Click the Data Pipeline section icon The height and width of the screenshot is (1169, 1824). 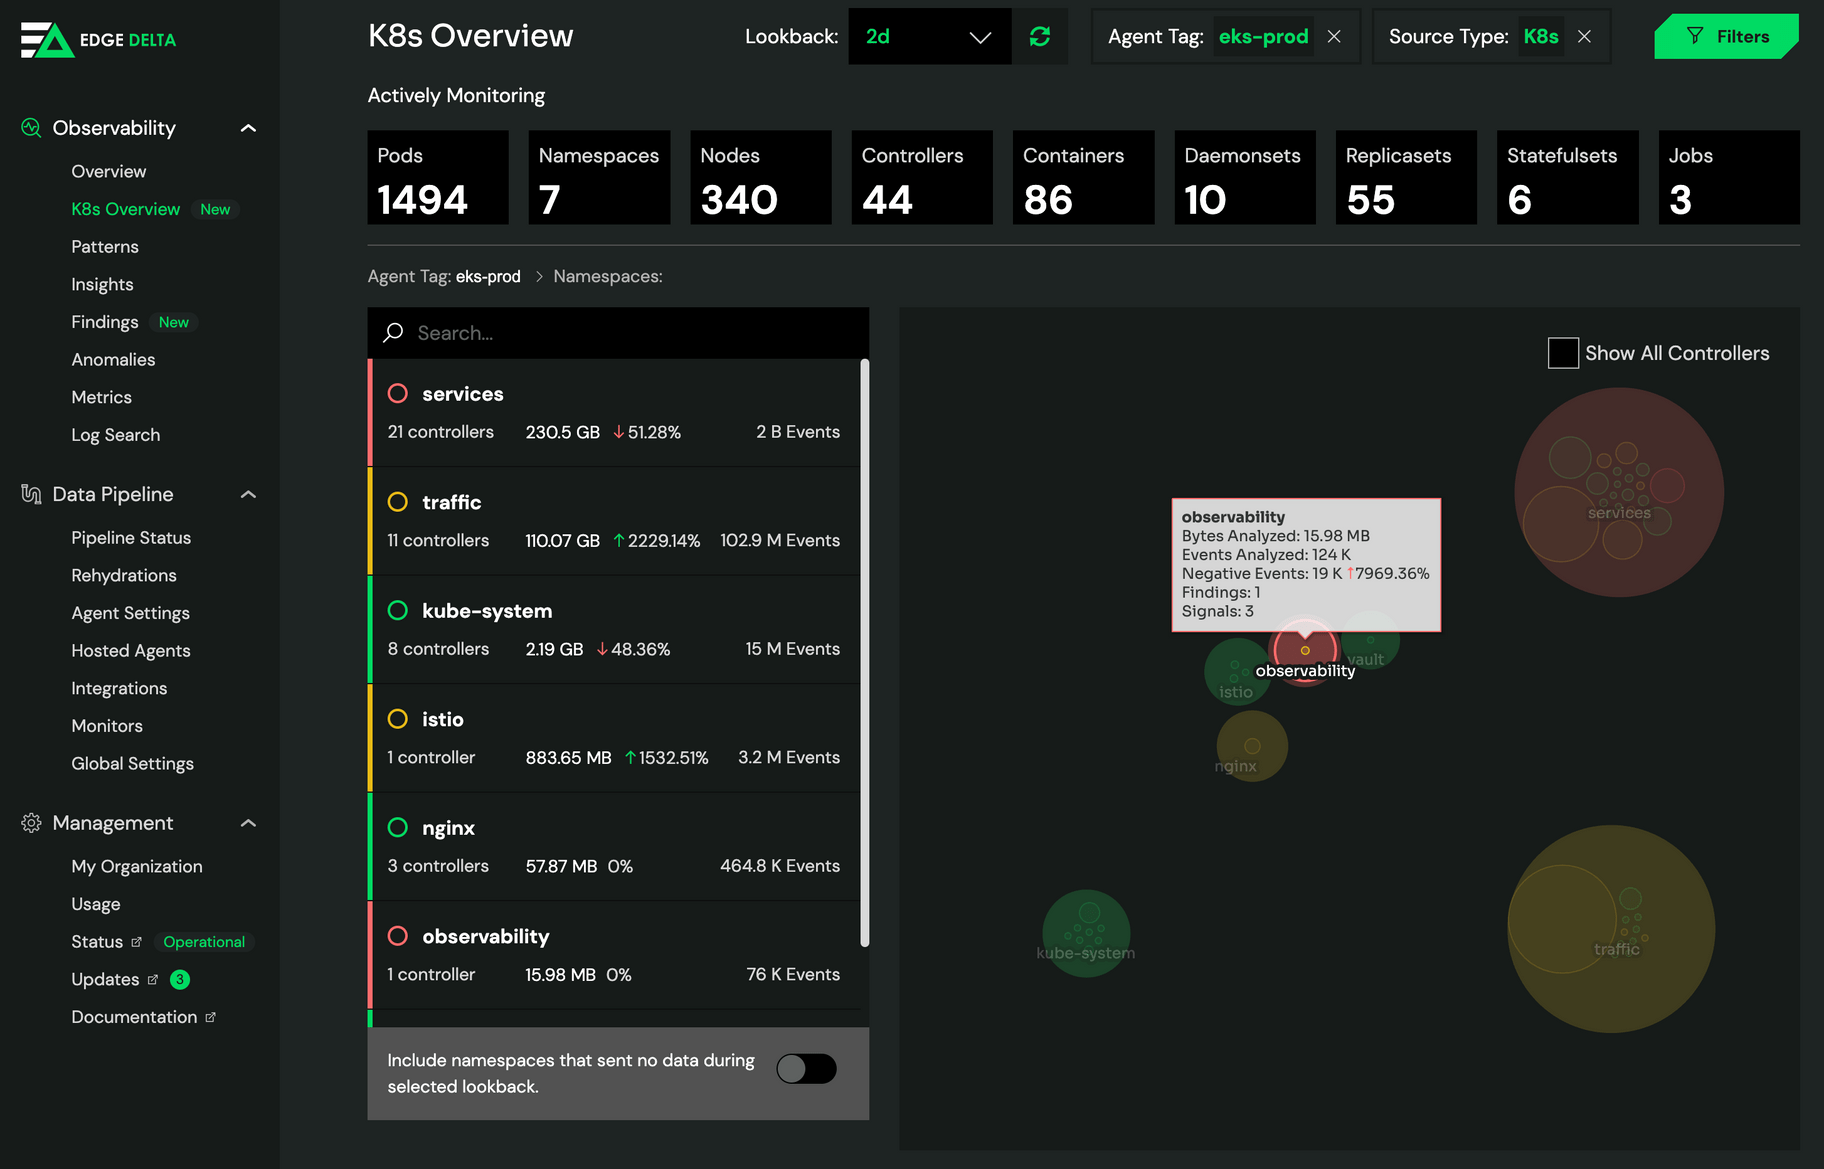31,494
